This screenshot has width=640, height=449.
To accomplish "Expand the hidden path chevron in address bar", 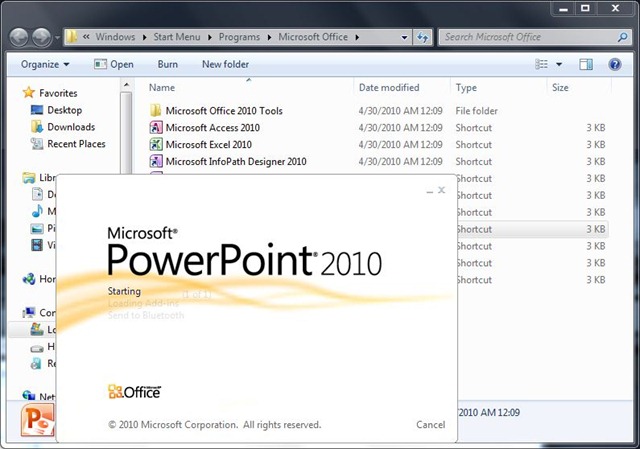I will click(x=86, y=37).
